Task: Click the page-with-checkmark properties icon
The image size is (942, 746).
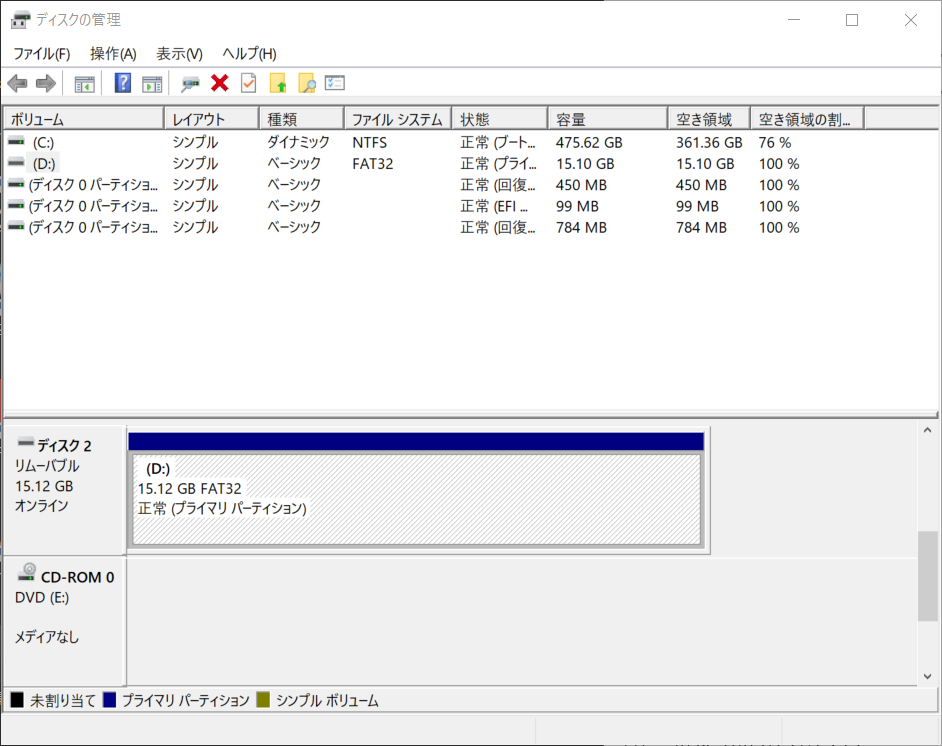Action: pyautogui.click(x=247, y=83)
